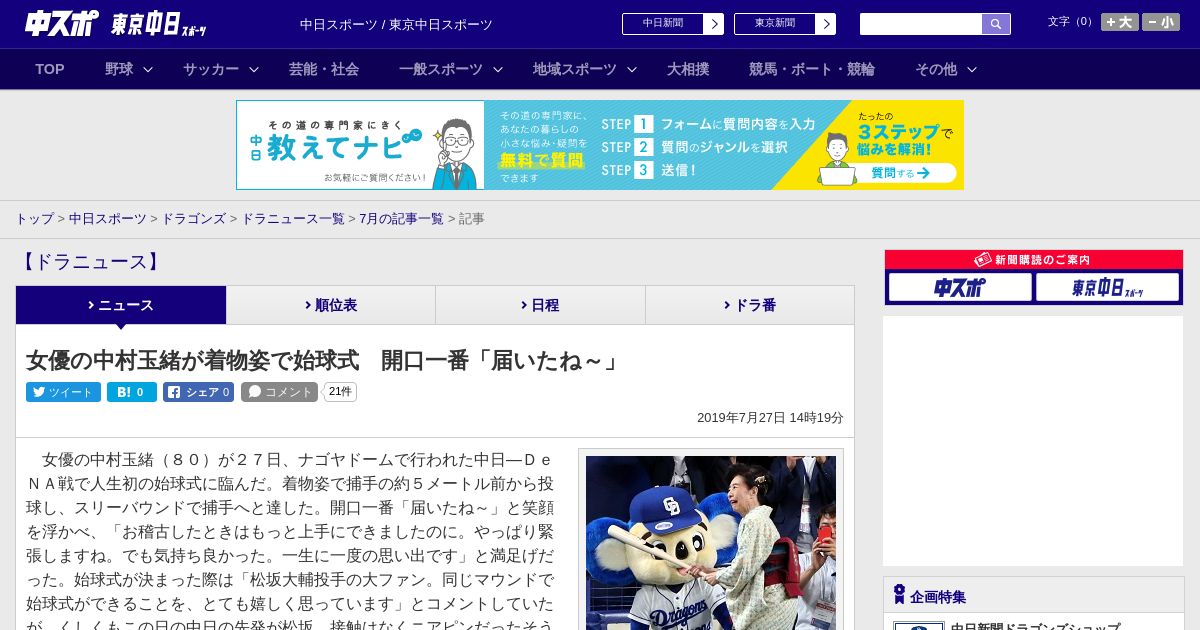Focus the header search input field
The width and height of the screenshot is (1200, 630).
pos(921,24)
